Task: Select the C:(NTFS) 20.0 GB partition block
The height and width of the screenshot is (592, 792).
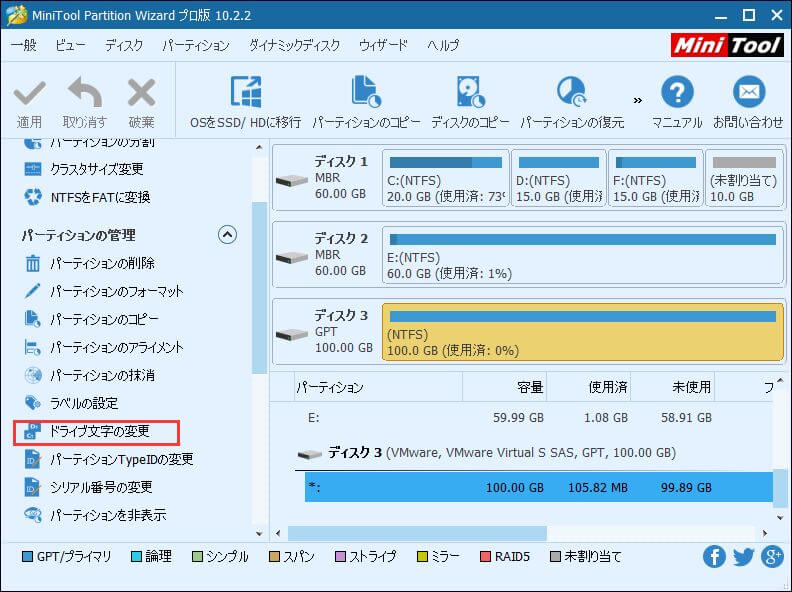Action: pyautogui.click(x=446, y=178)
